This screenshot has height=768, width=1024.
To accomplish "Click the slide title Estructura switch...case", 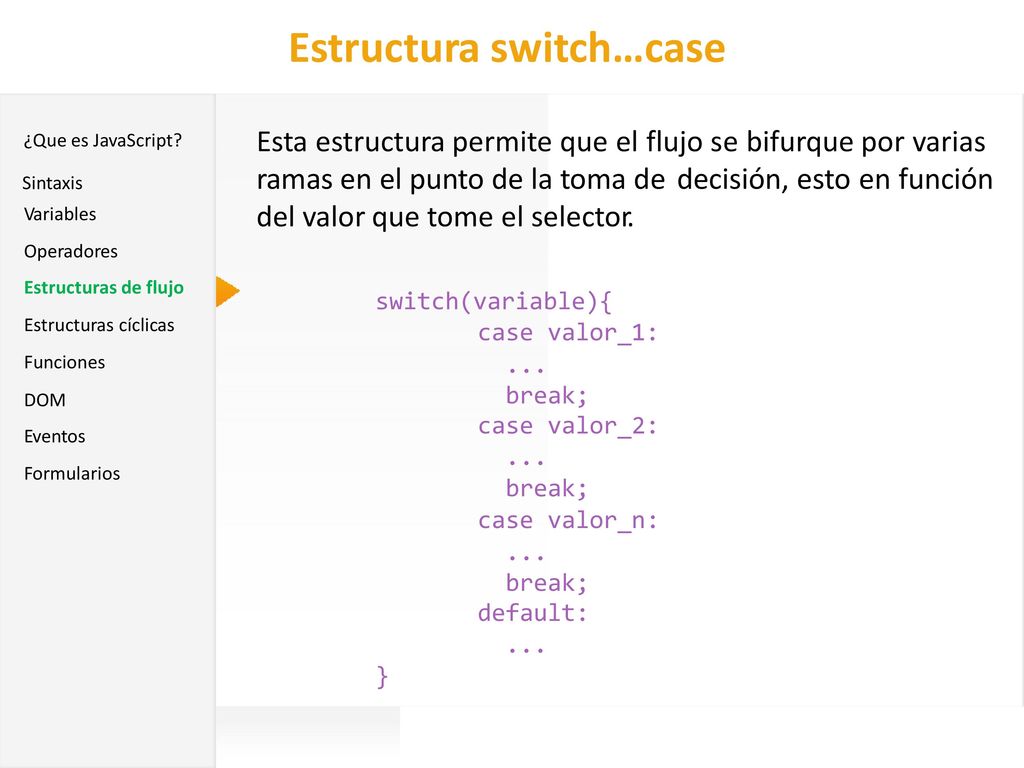I will [x=507, y=48].
